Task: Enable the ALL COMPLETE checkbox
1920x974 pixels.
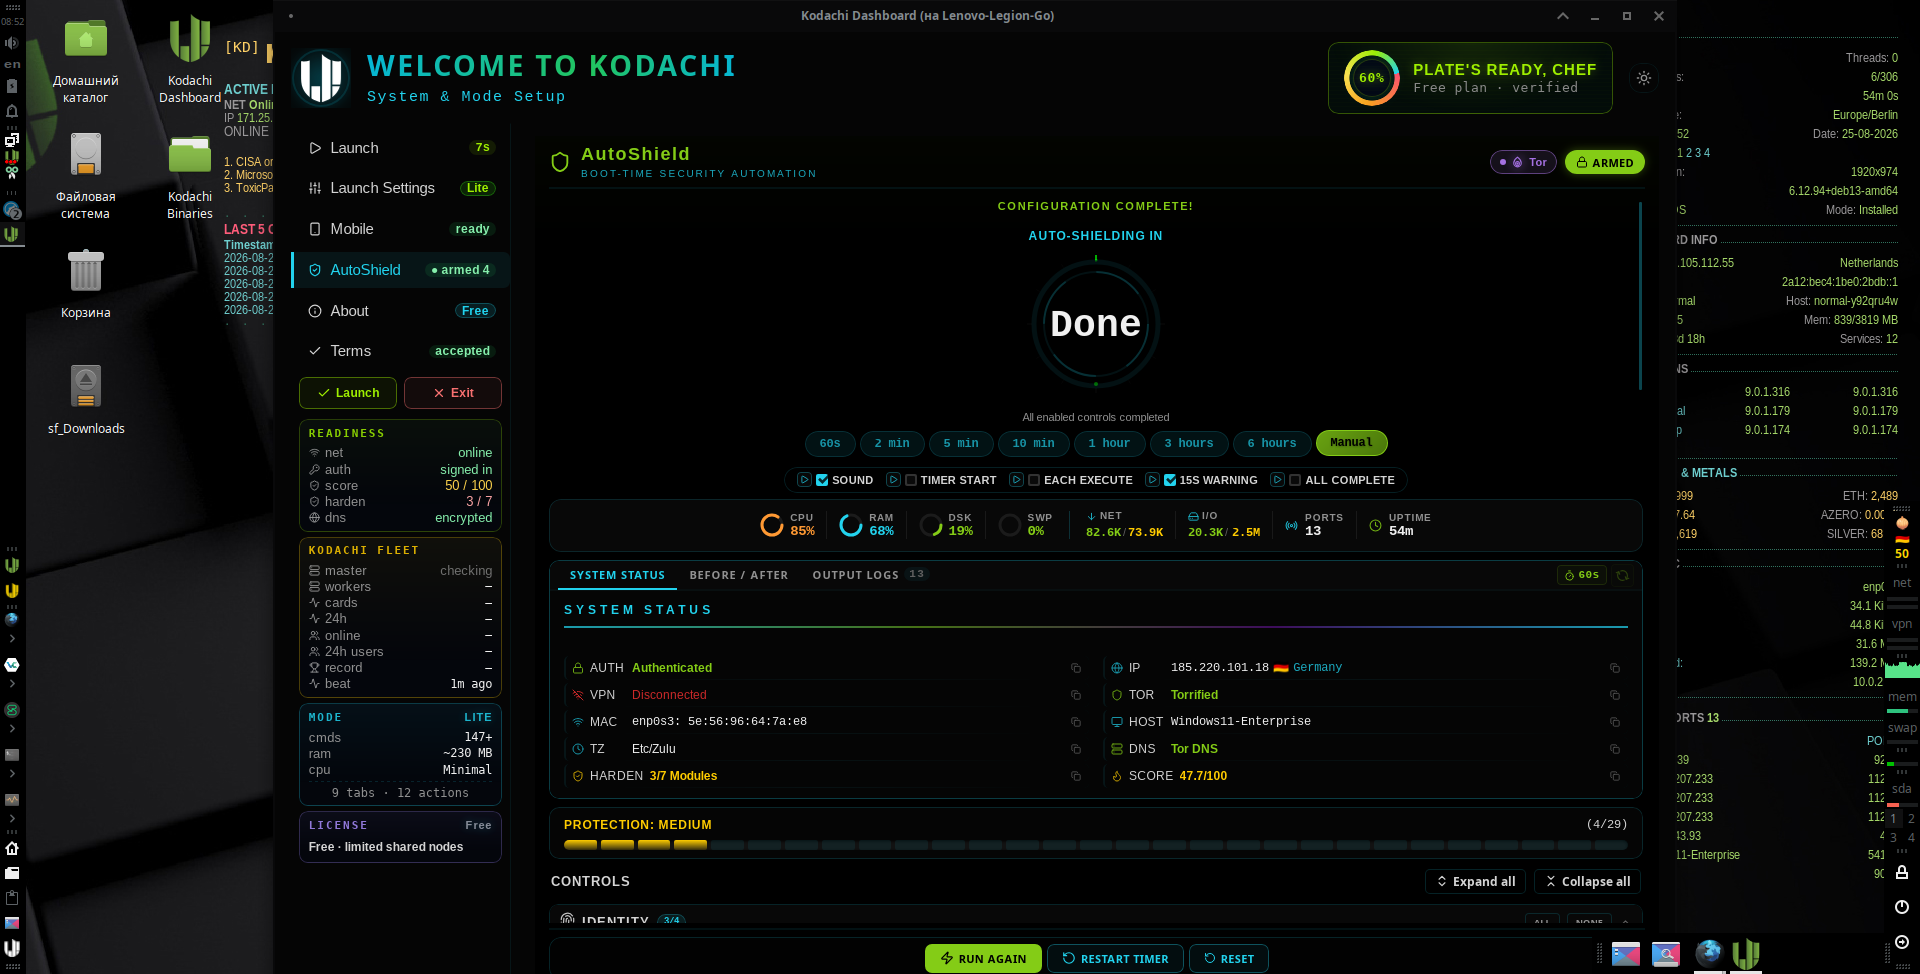Action: click(1295, 480)
